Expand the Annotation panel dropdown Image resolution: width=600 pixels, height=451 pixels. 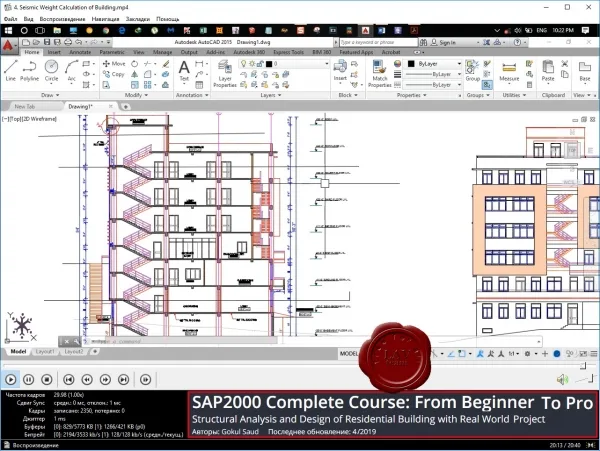(x=192, y=95)
